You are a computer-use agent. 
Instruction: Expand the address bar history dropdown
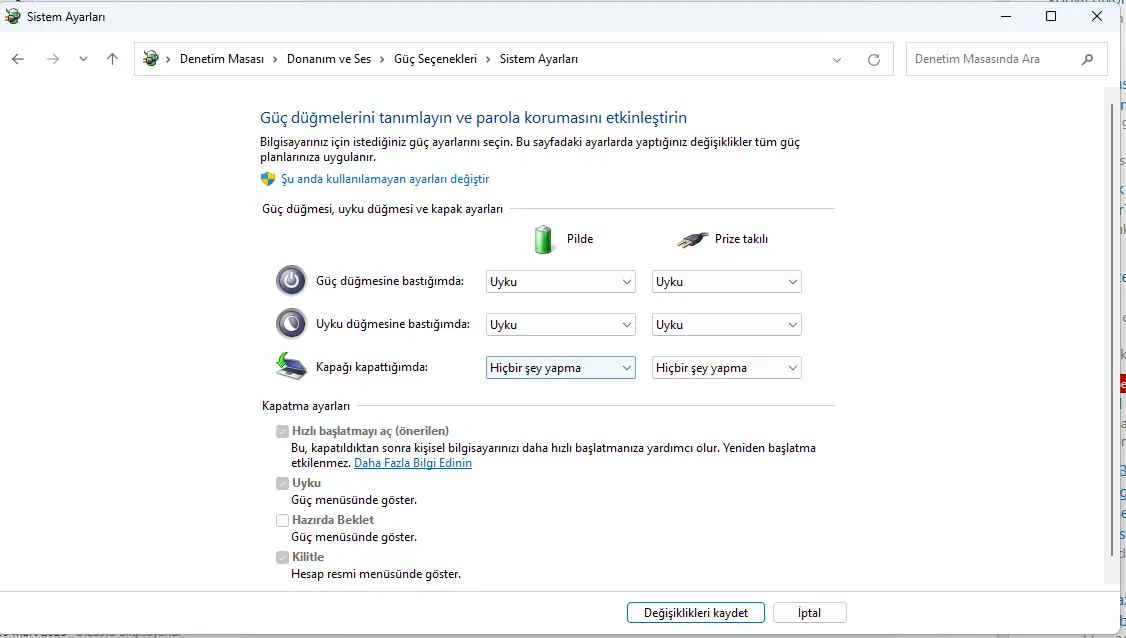coord(837,60)
